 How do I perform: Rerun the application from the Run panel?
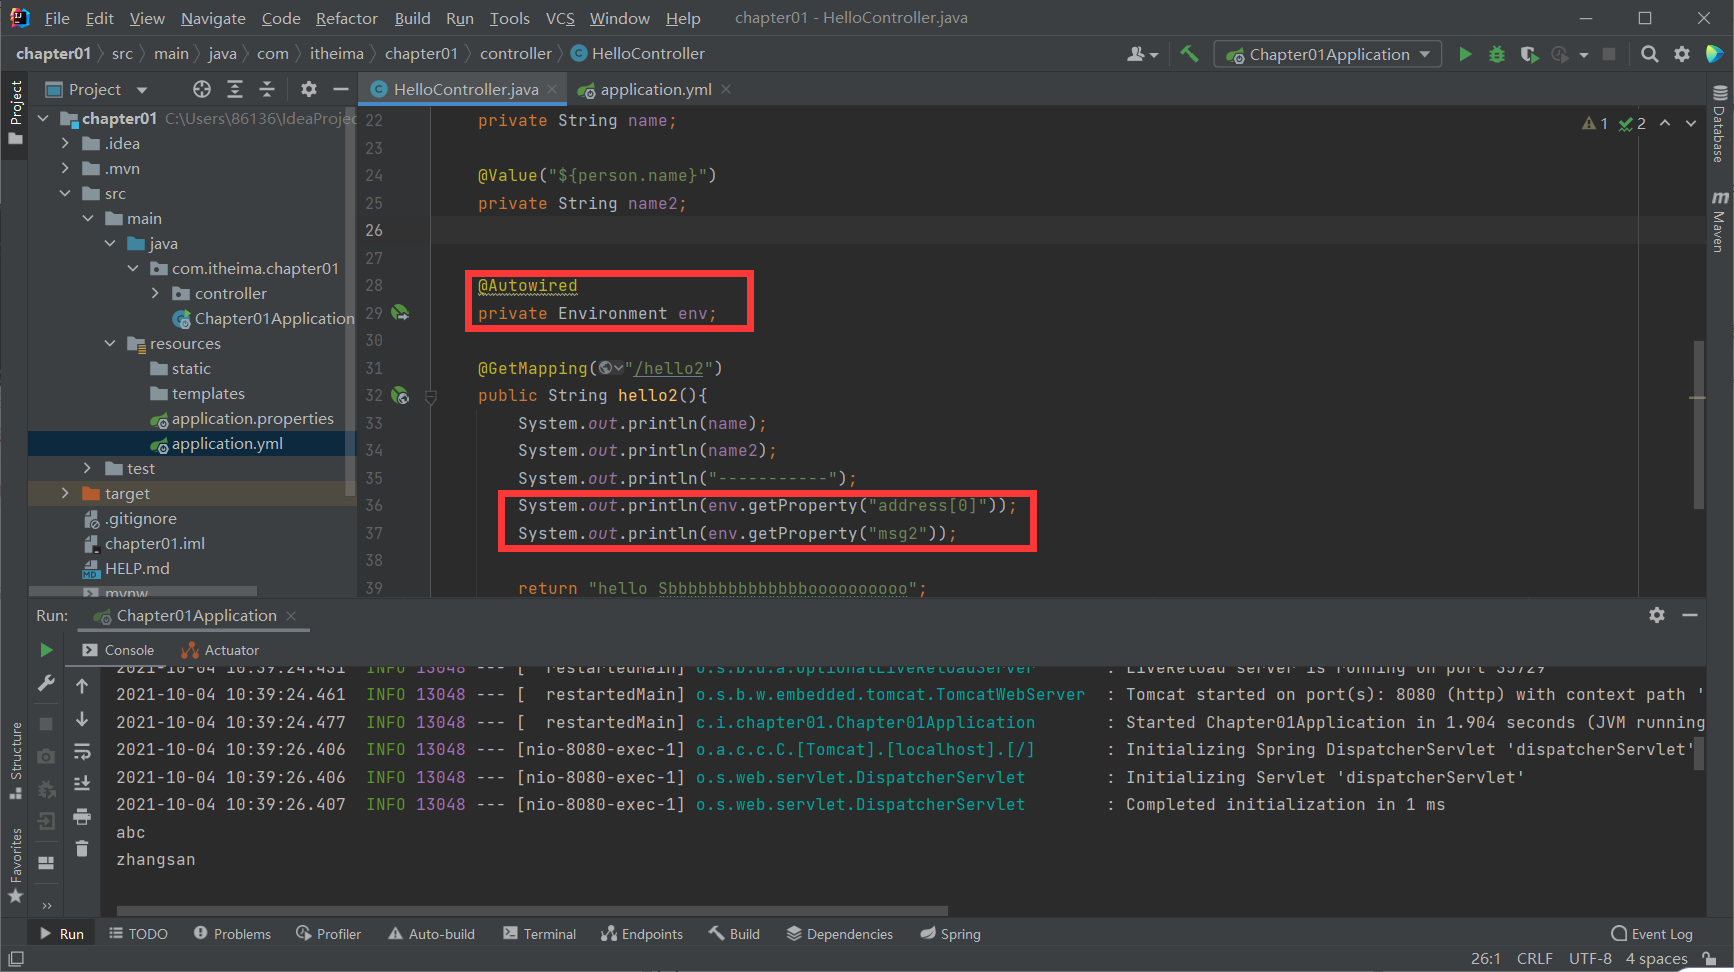coord(46,650)
